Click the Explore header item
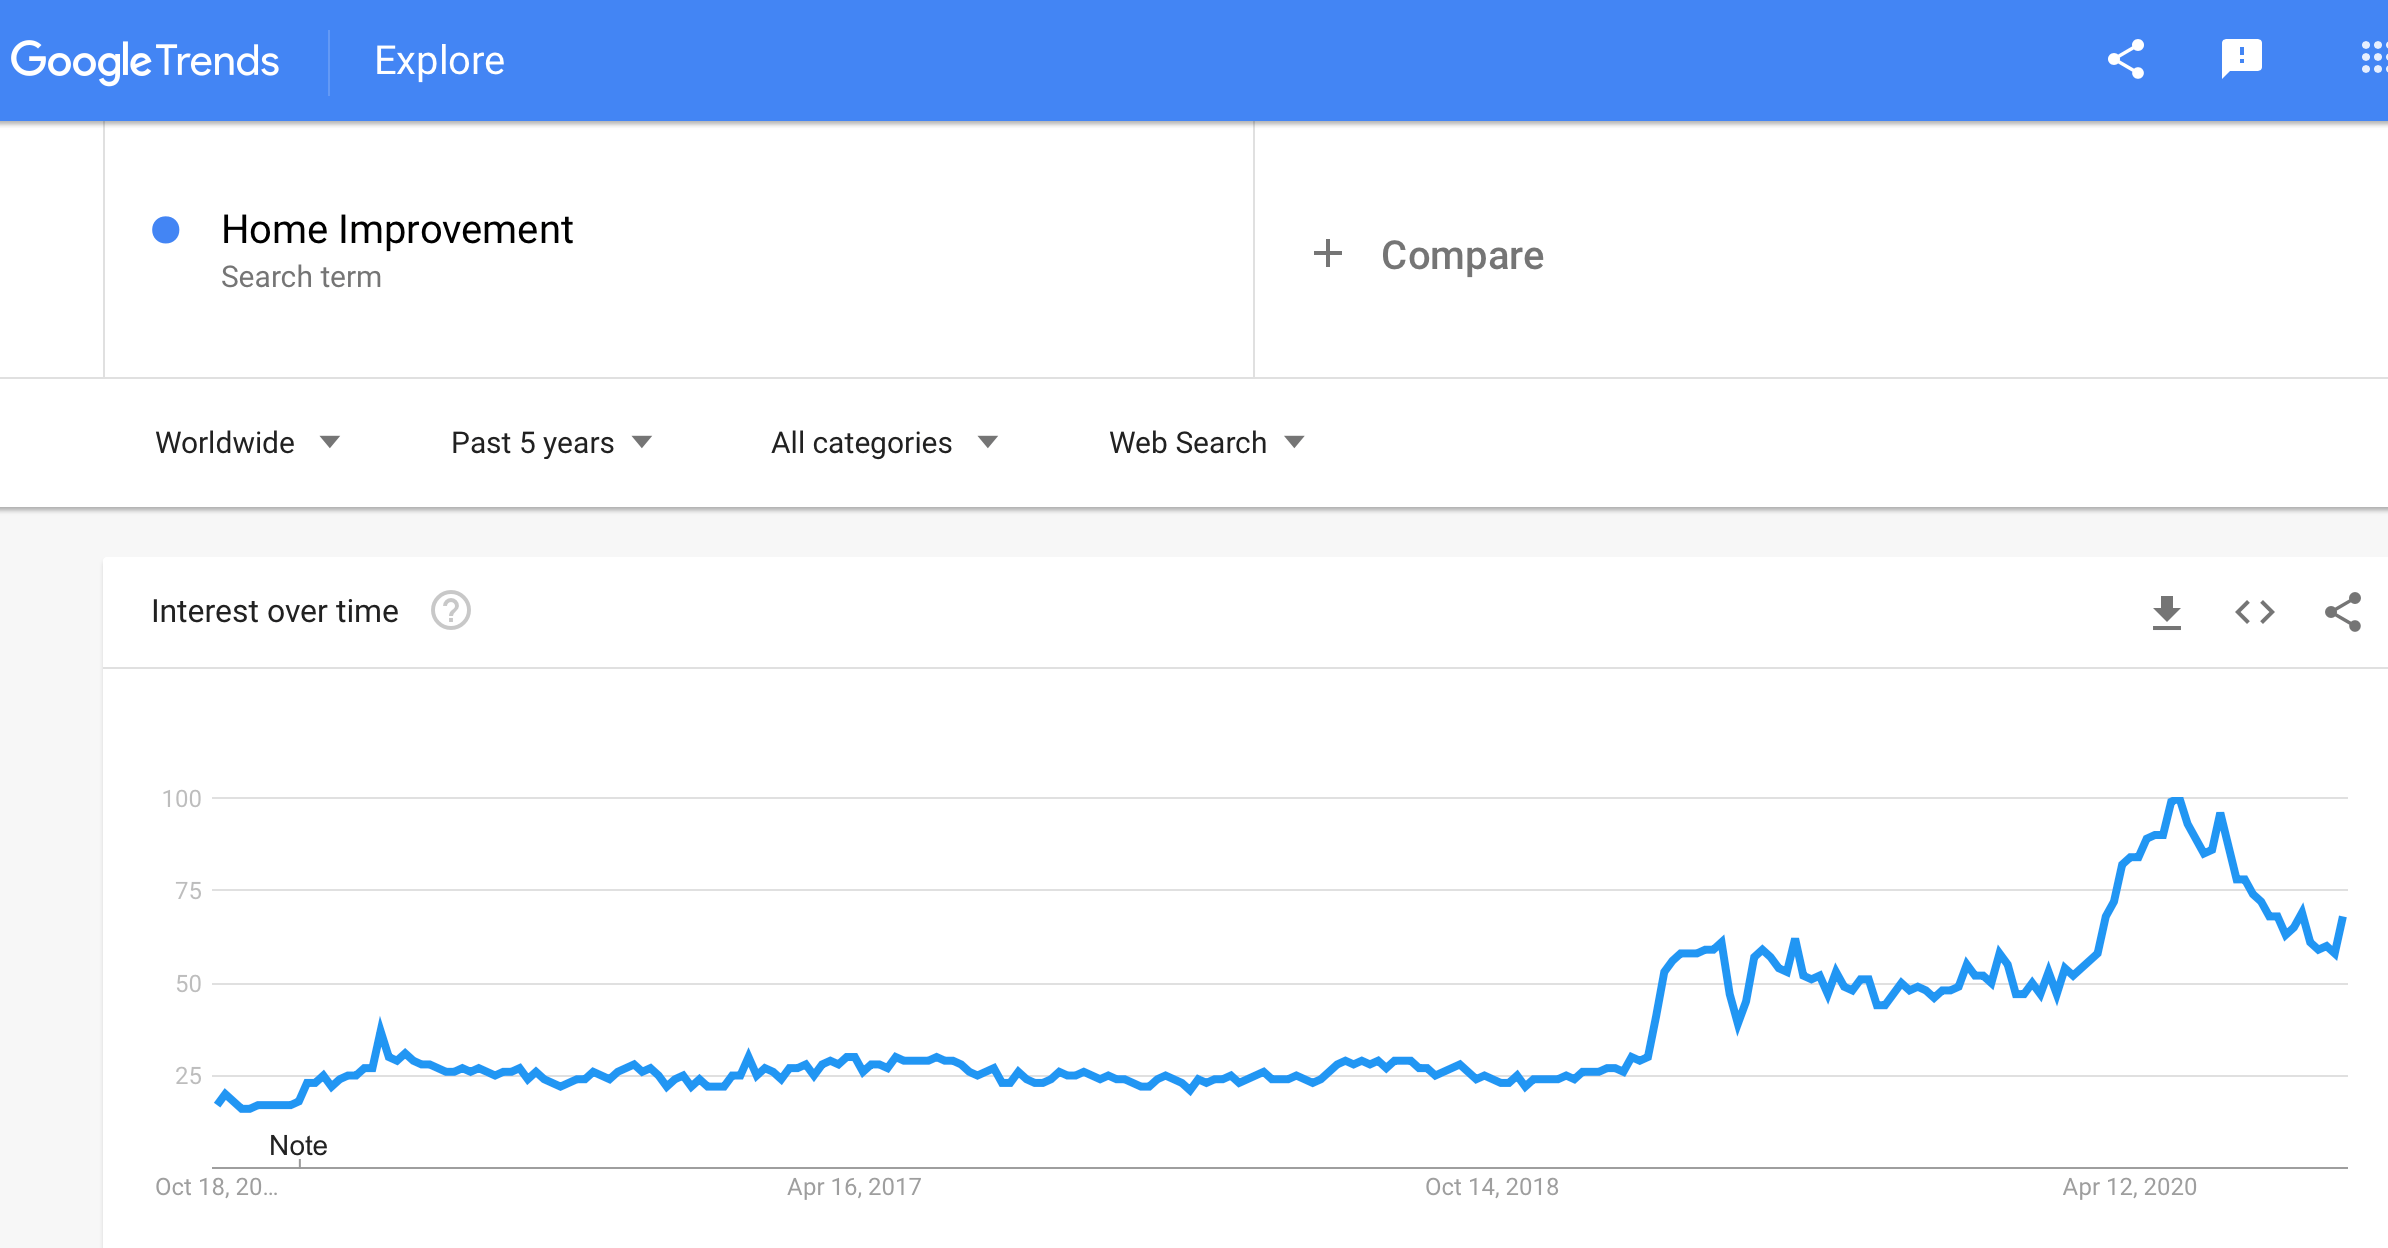2388x1248 pixels. coord(439,60)
